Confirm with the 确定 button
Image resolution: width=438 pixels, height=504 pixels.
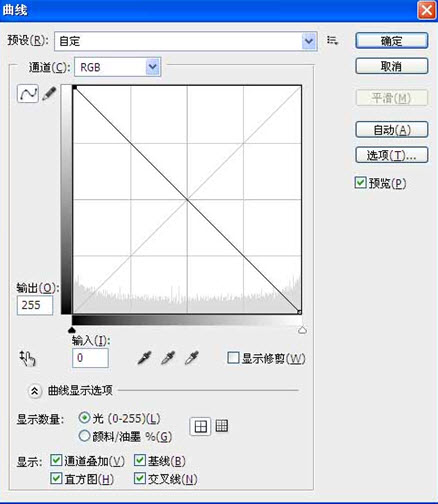point(392,41)
